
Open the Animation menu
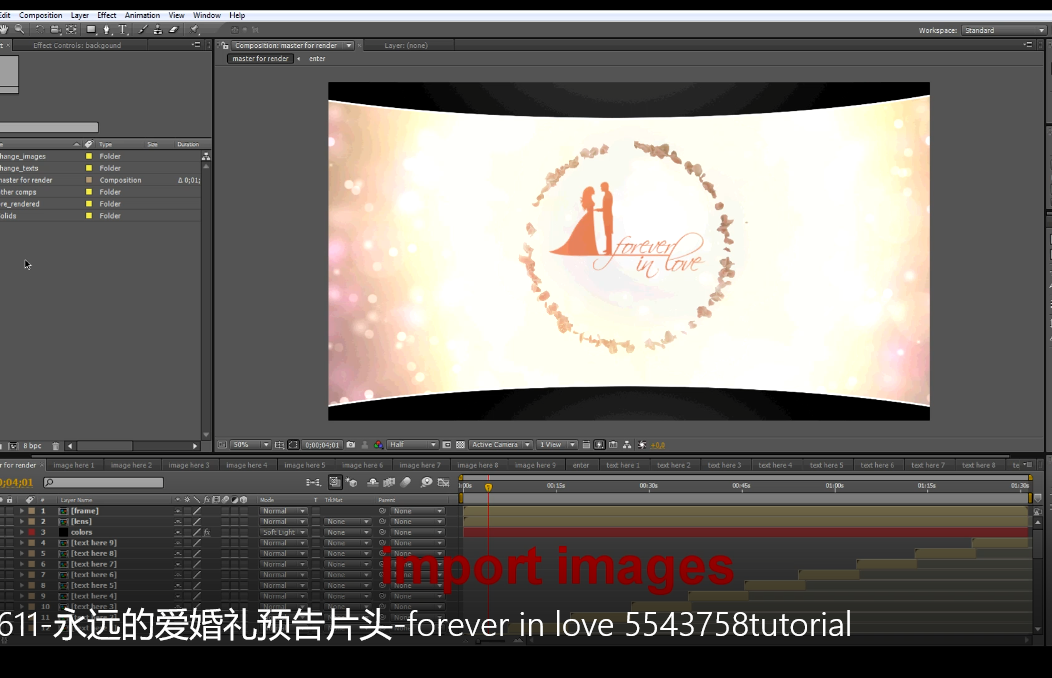[x=142, y=15]
